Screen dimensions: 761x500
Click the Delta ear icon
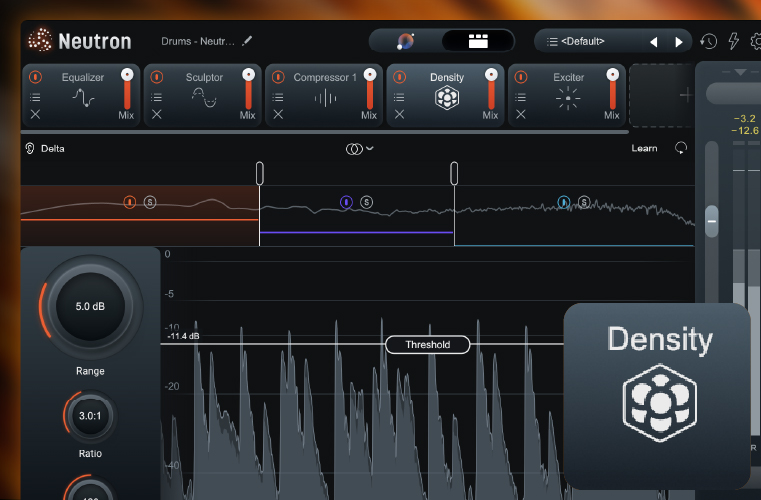click(x=30, y=148)
